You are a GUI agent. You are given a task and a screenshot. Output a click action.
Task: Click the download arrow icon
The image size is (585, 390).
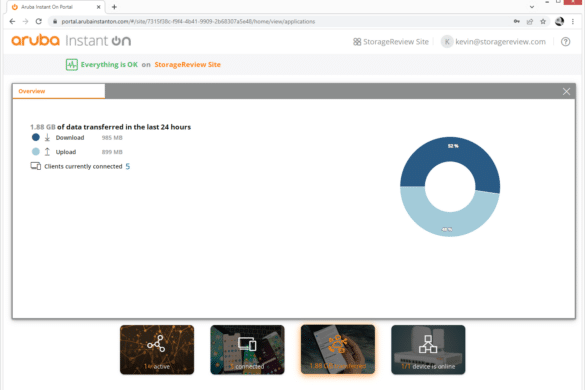tap(47, 138)
